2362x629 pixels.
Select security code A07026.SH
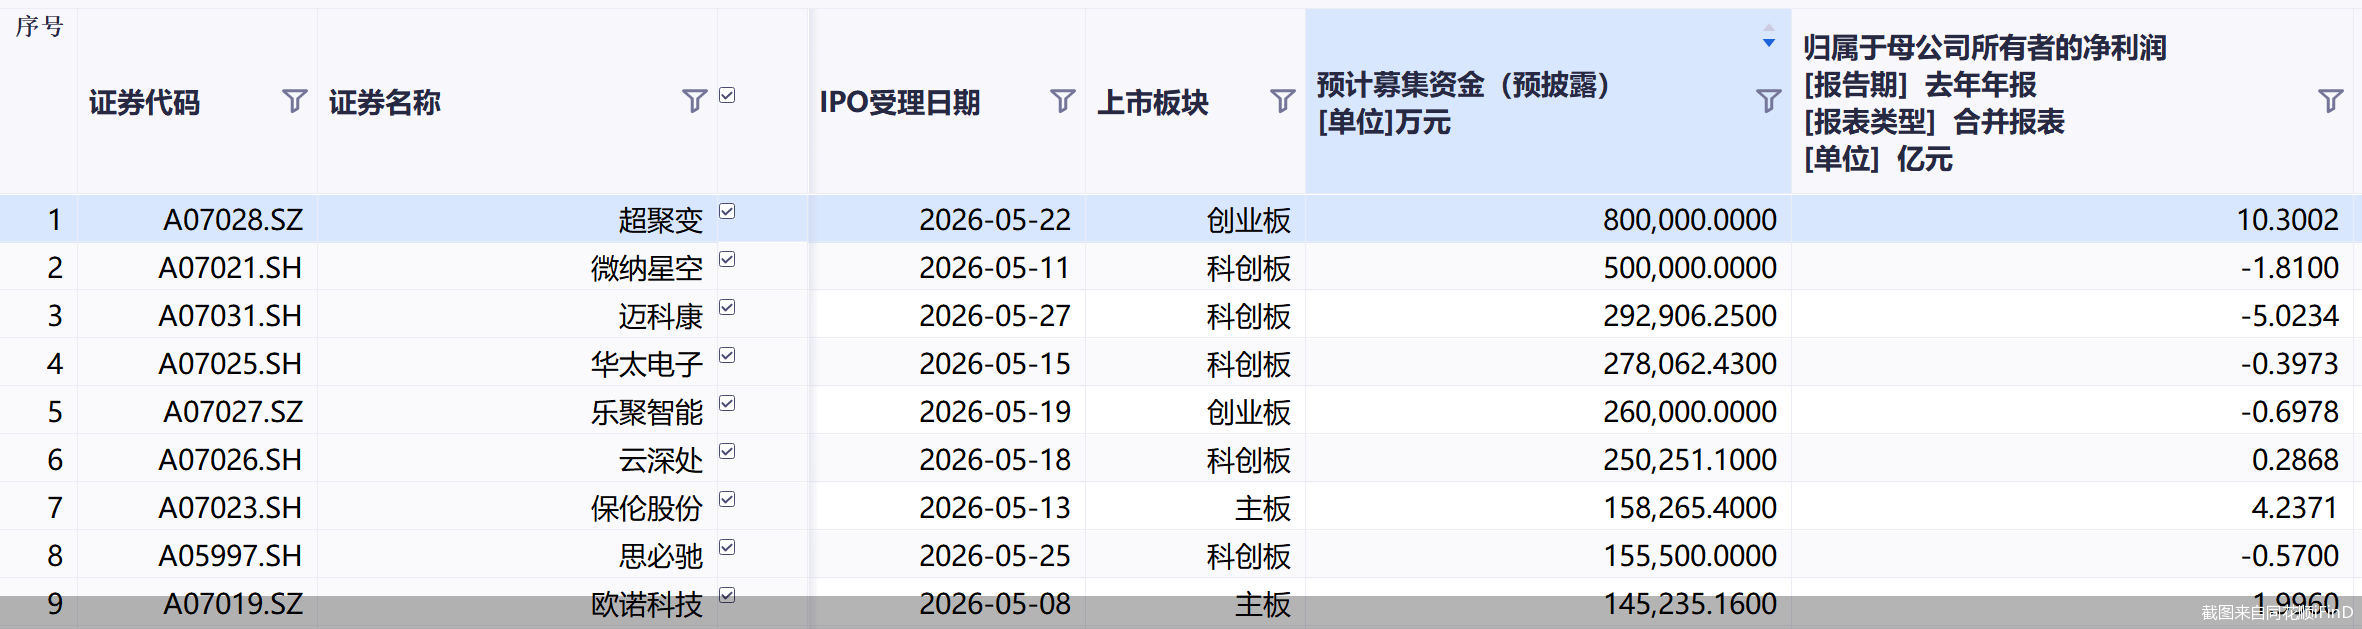230,459
